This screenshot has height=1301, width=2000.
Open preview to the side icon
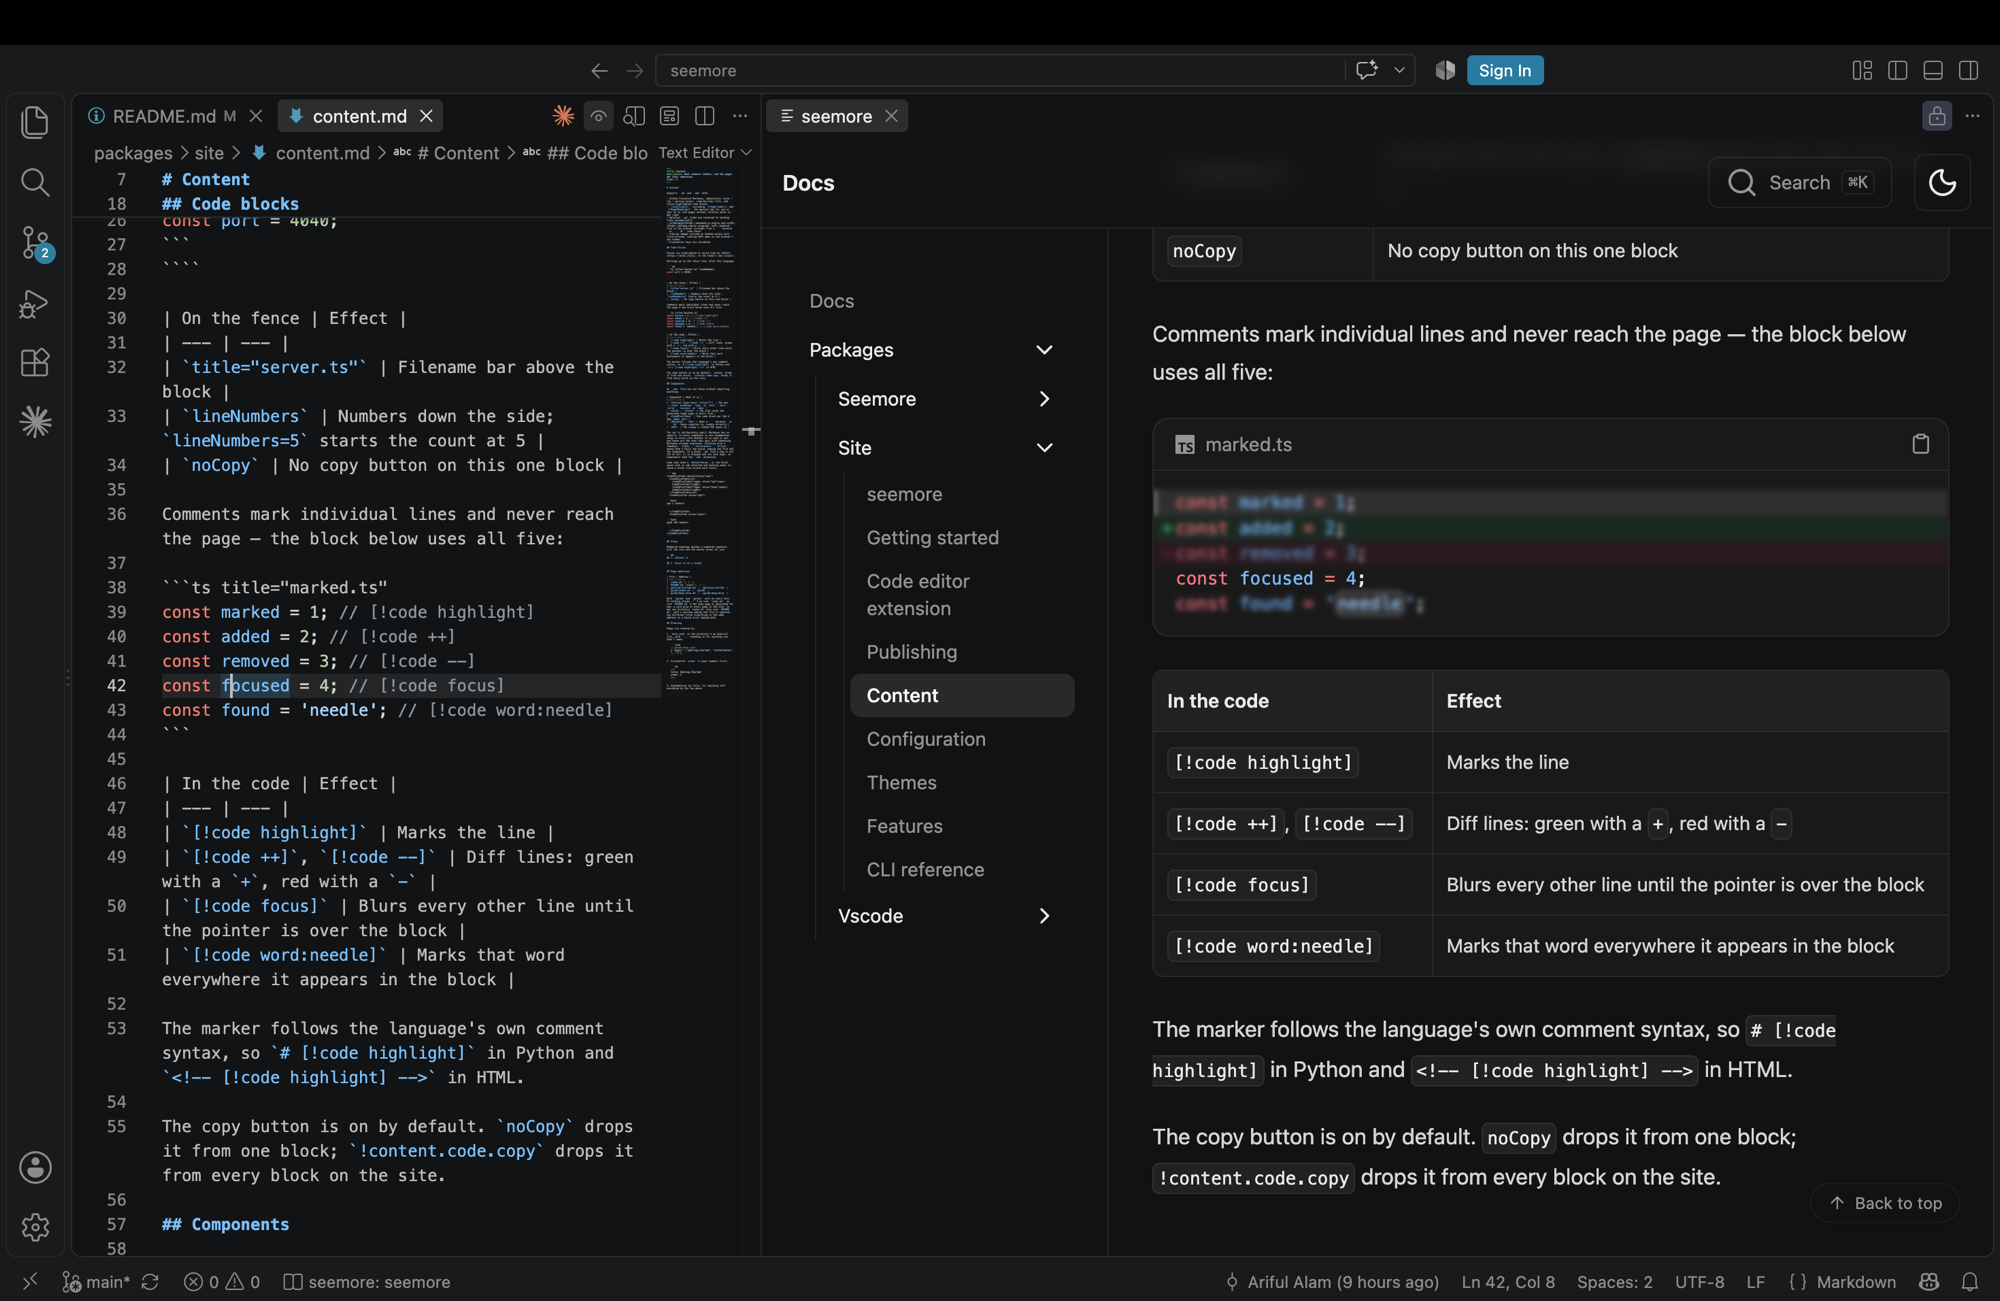click(x=634, y=116)
